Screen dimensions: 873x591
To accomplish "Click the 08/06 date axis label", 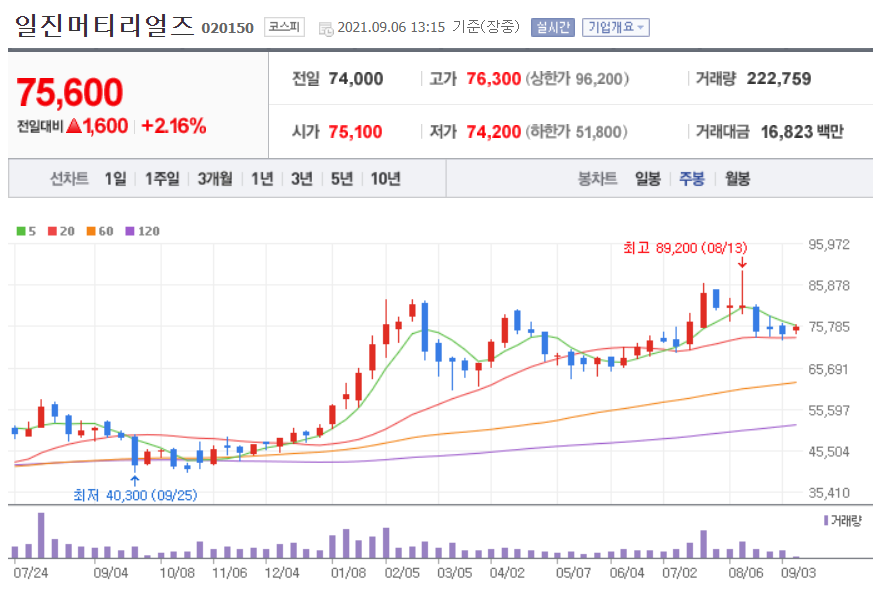I will click(746, 573).
